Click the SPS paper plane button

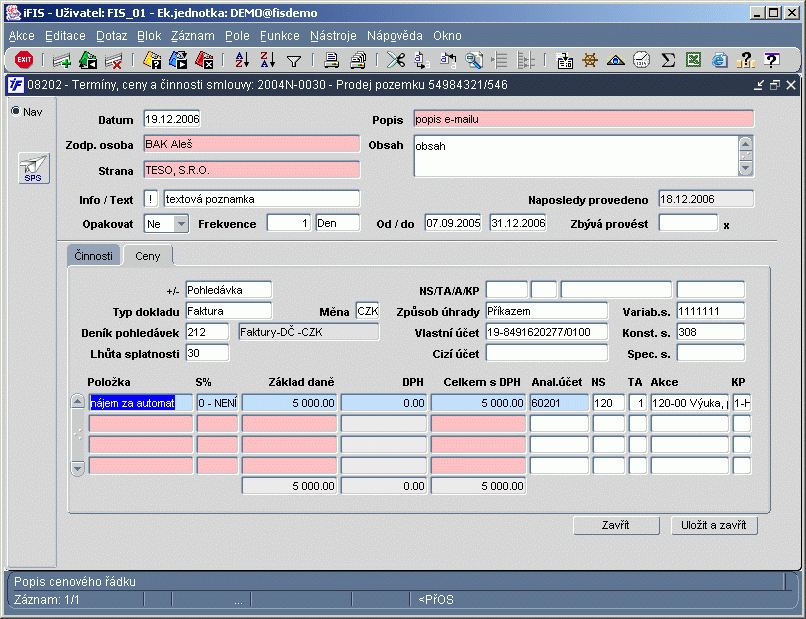(x=33, y=168)
